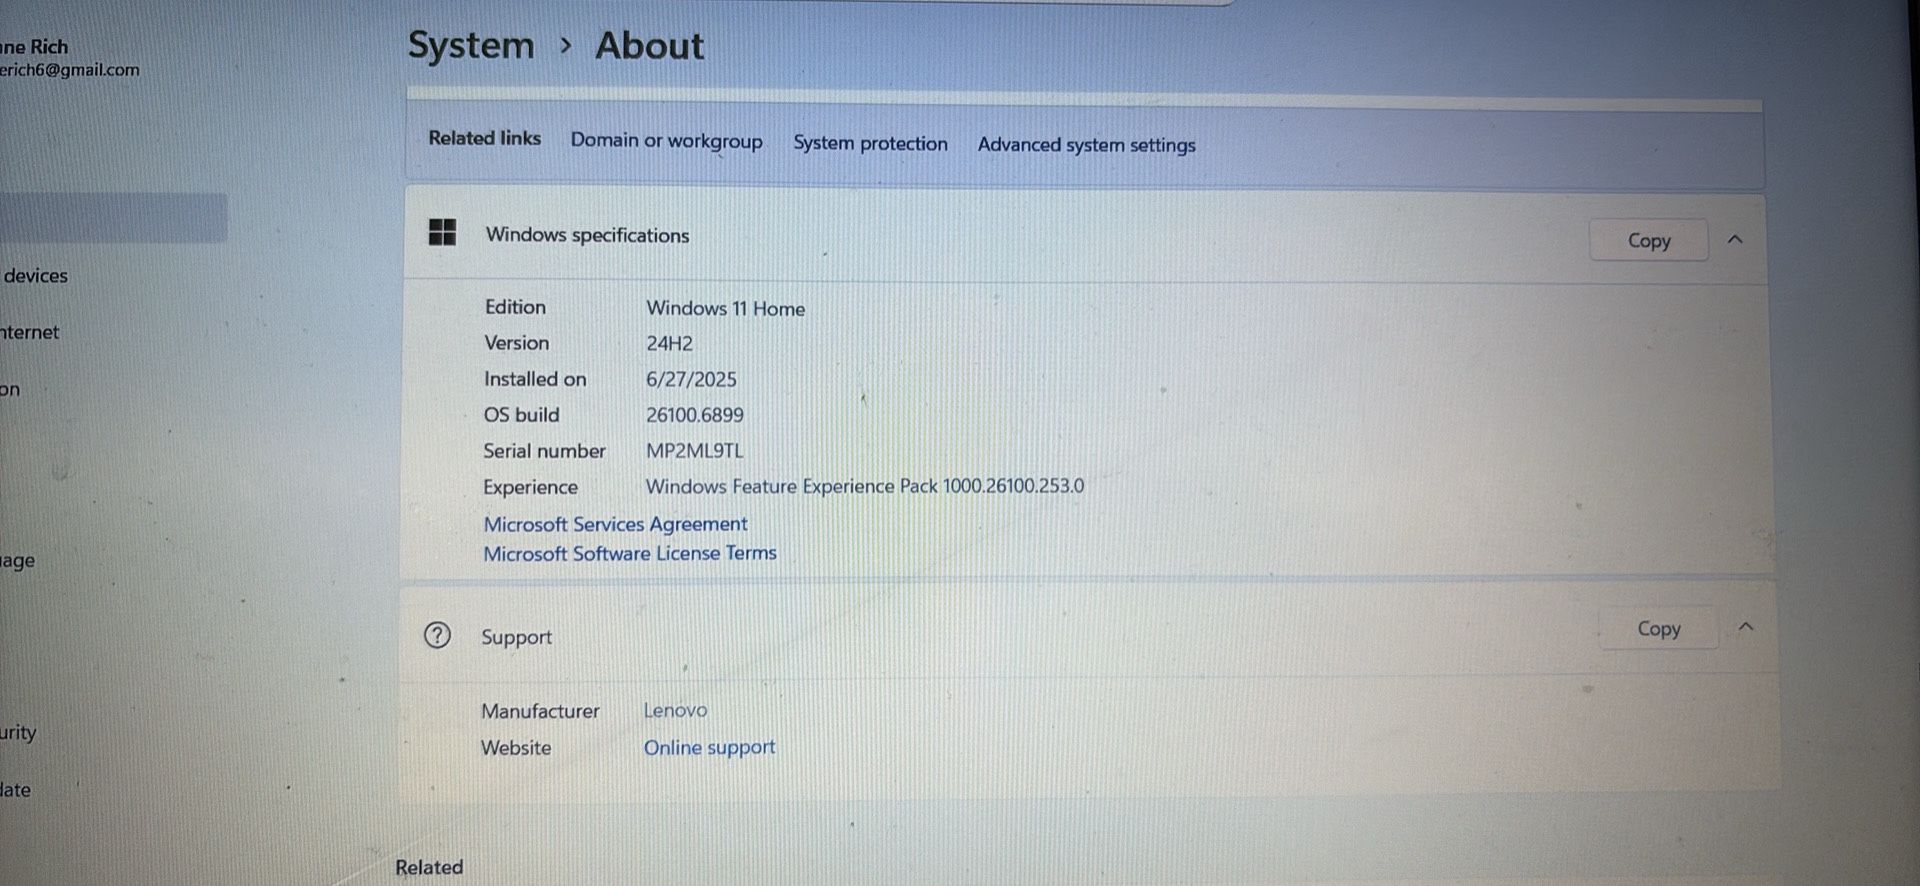Click the Edition label
The image size is (1920, 886).
515,307
